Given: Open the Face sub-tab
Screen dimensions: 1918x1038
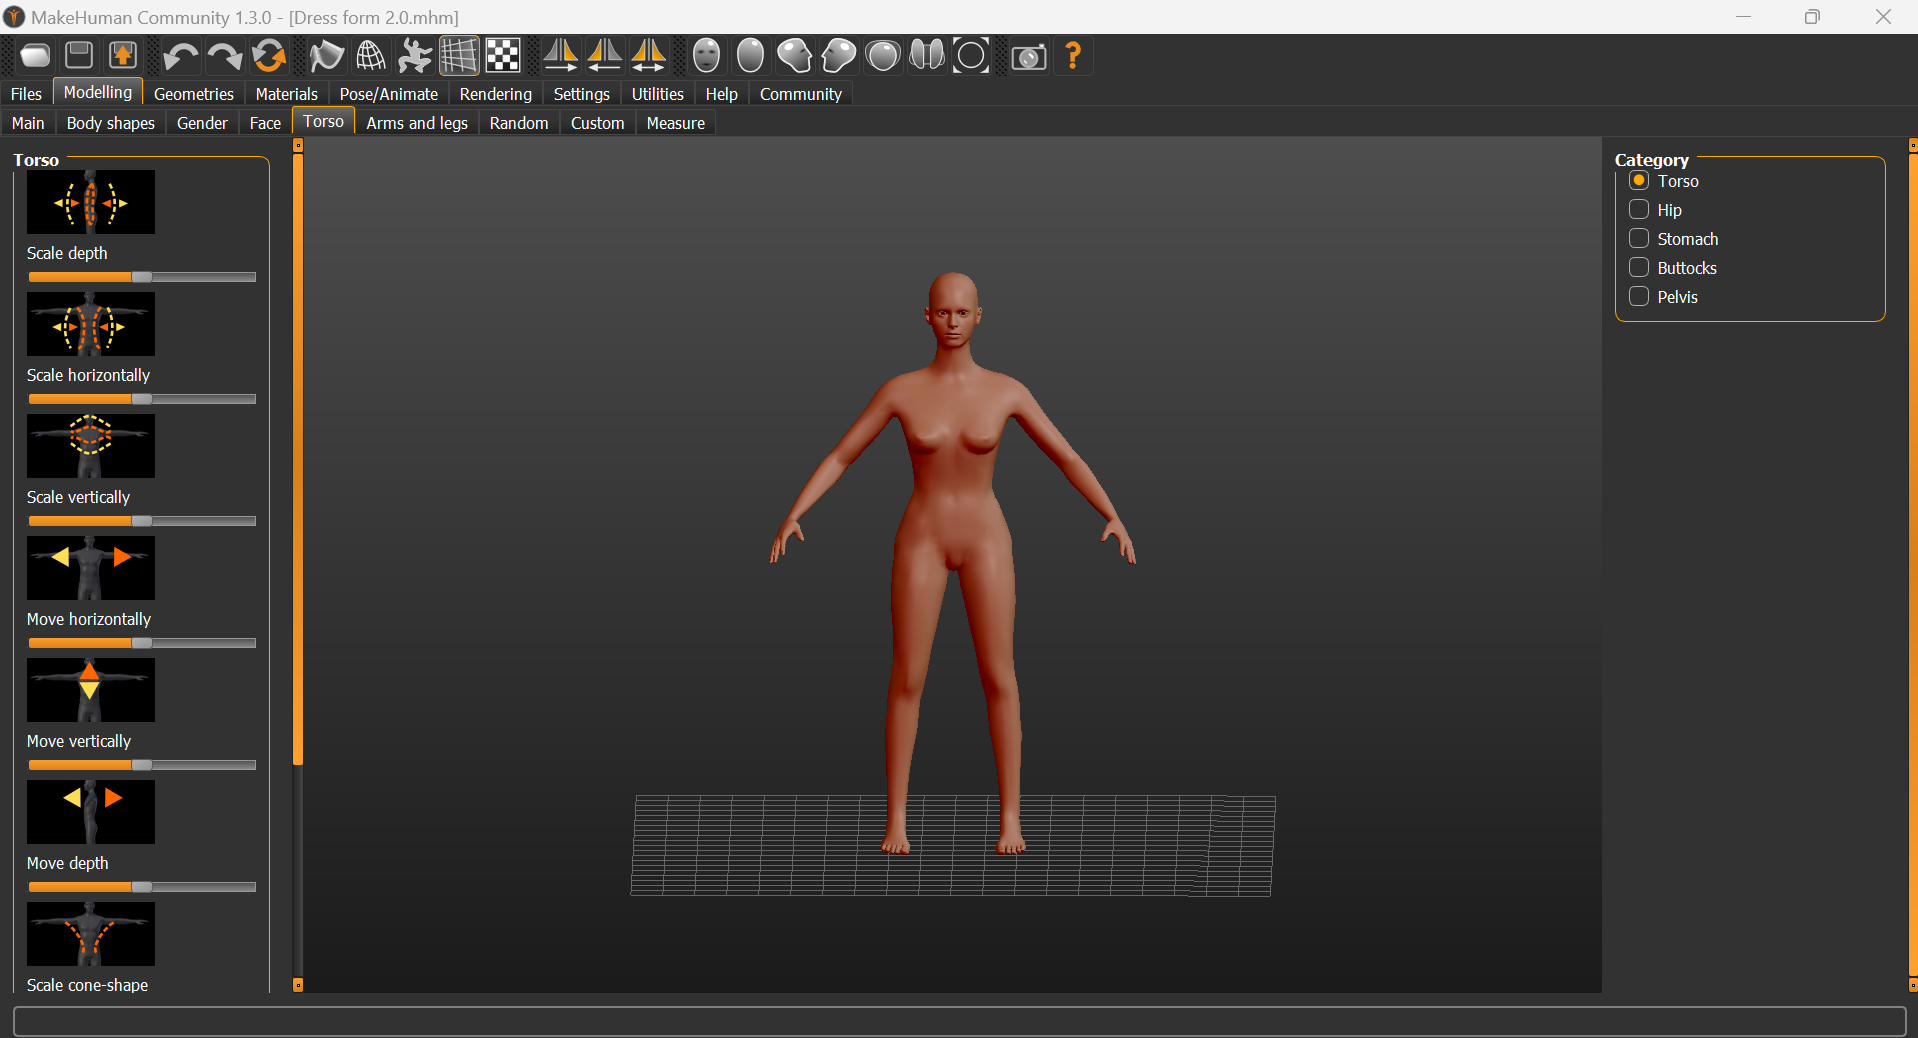Looking at the screenshot, I should pyautogui.click(x=265, y=123).
